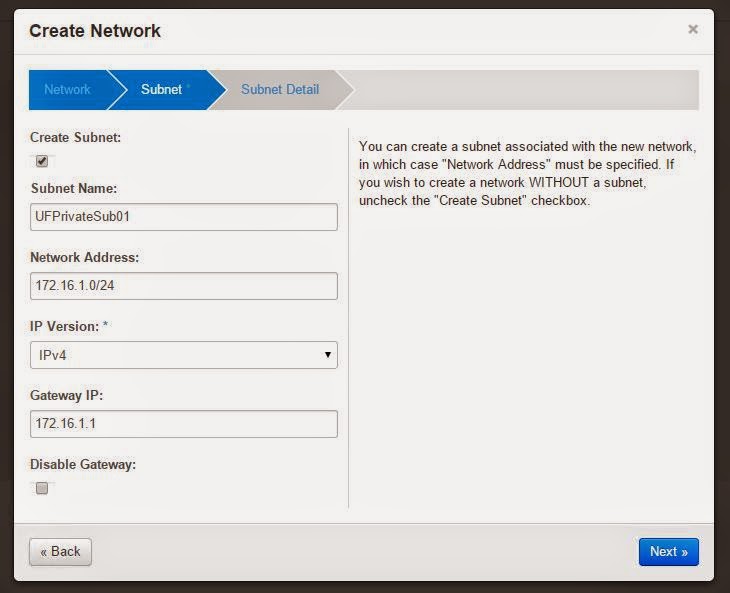Enable the Disable Gateway checkbox
The height and width of the screenshot is (593, 730).
tap(42, 488)
